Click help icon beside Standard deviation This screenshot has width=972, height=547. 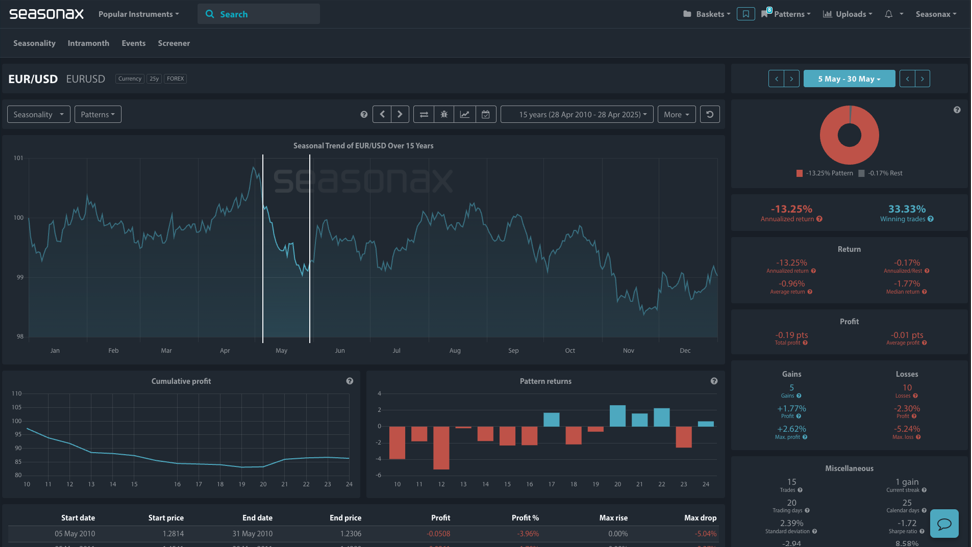click(x=814, y=531)
